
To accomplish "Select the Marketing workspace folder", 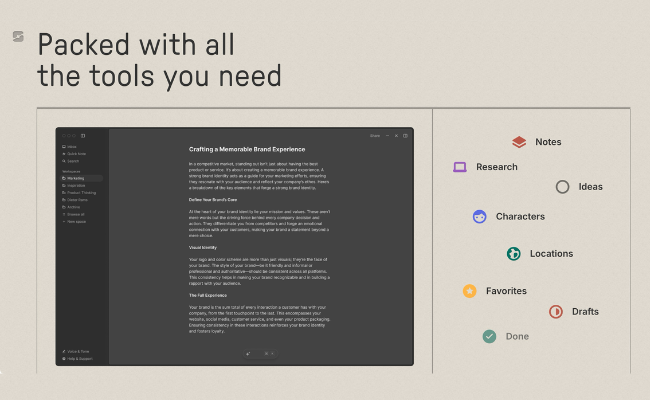I will 76,178.
